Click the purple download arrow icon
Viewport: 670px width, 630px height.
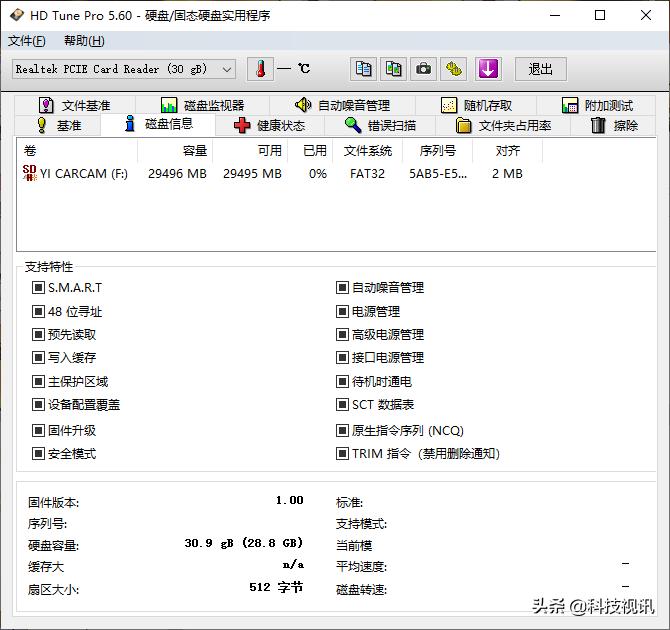[x=488, y=69]
